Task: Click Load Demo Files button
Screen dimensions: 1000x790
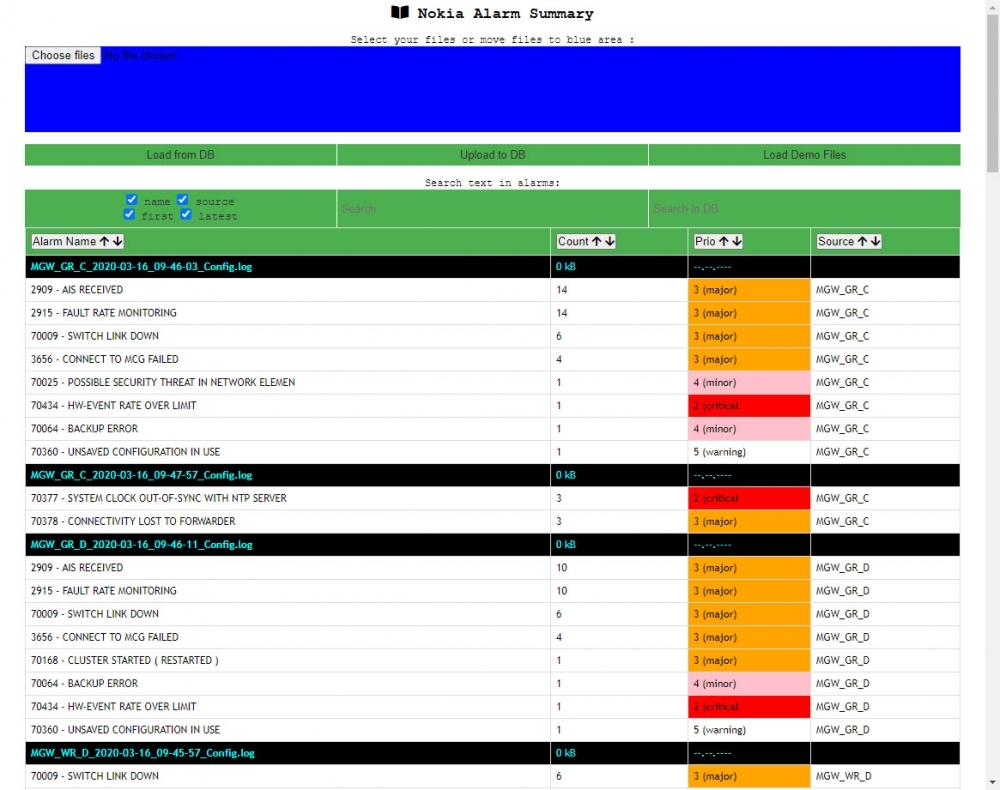Action: [804, 155]
